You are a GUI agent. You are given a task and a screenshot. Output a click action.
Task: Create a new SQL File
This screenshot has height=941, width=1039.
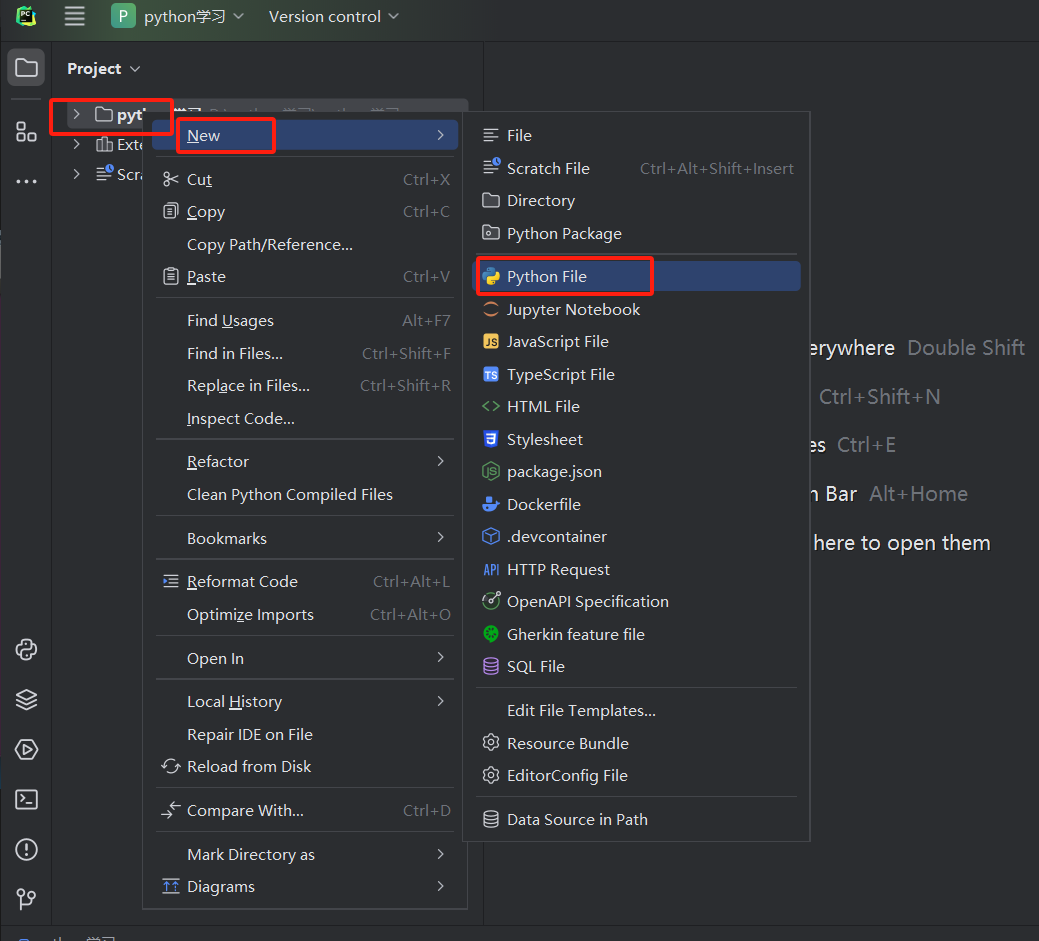637,666
